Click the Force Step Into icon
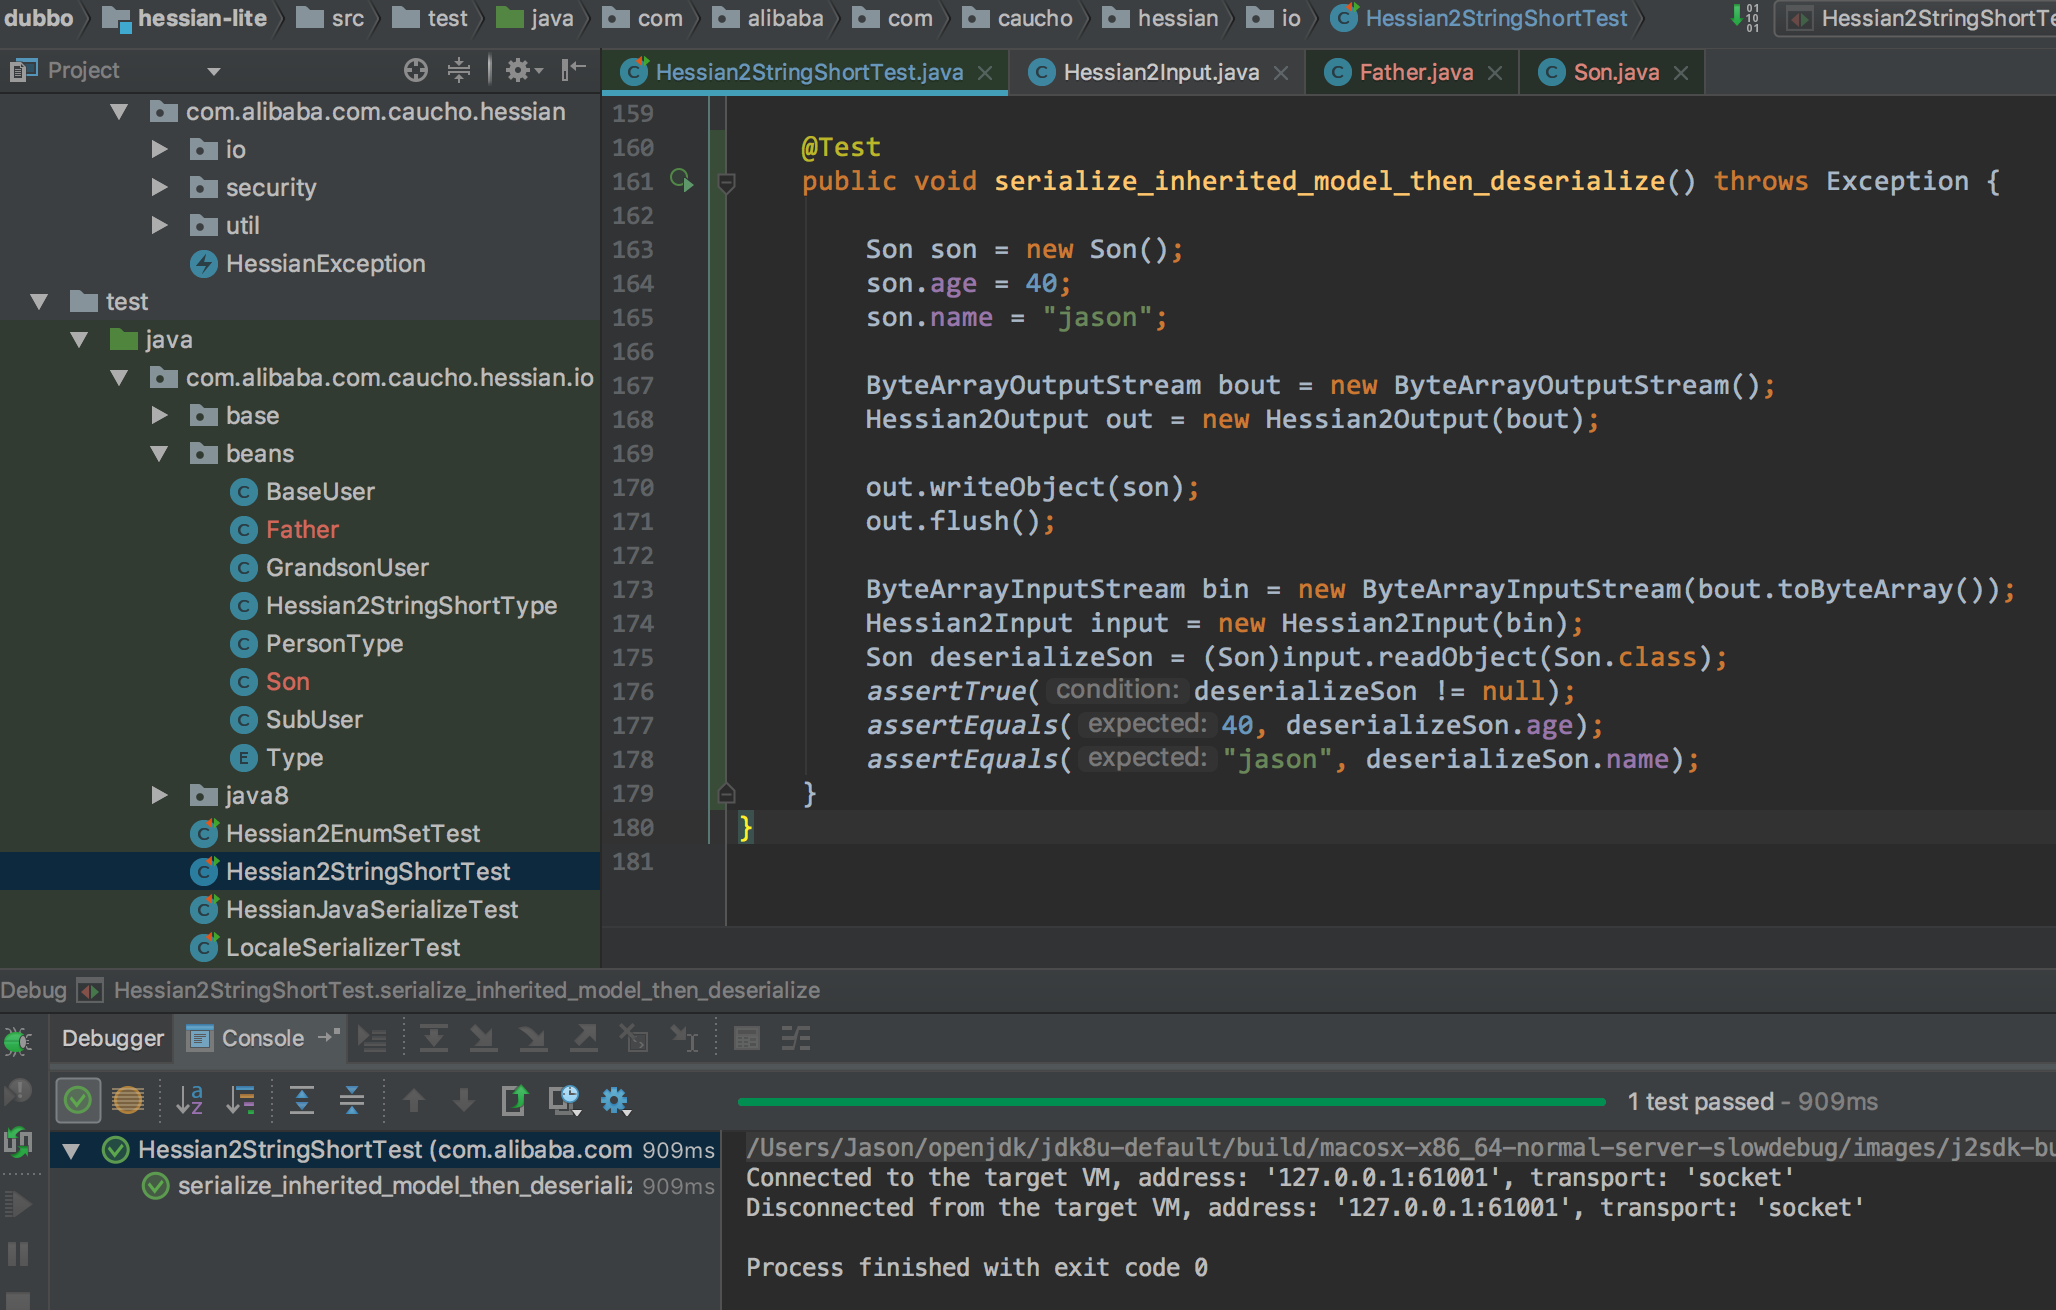The height and width of the screenshot is (1310, 2056). coord(533,1040)
